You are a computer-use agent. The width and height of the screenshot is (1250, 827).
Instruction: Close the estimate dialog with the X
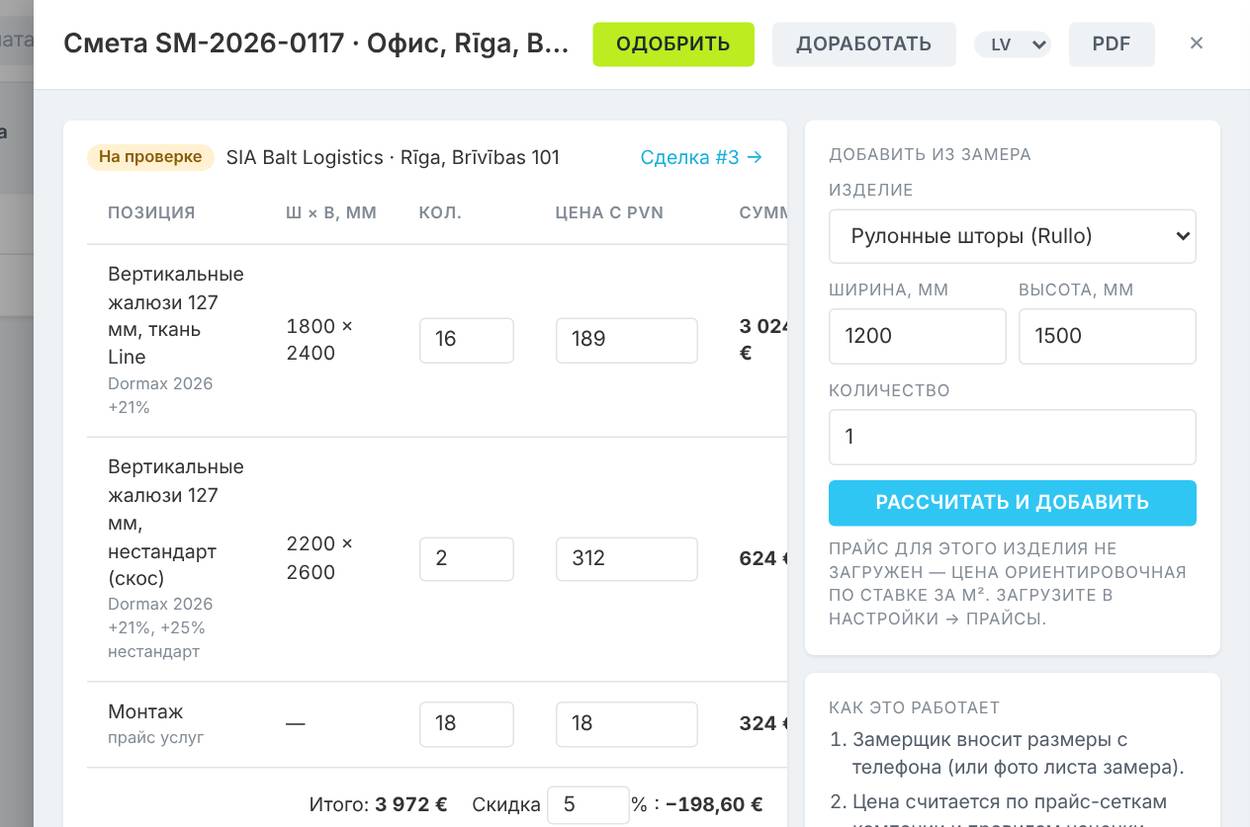pos(1196,43)
